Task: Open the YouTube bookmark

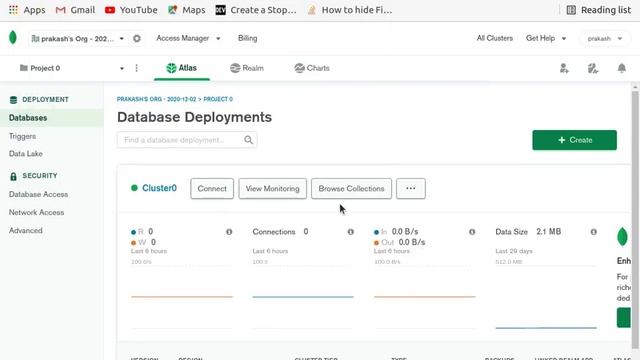Action: pos(131,10)
